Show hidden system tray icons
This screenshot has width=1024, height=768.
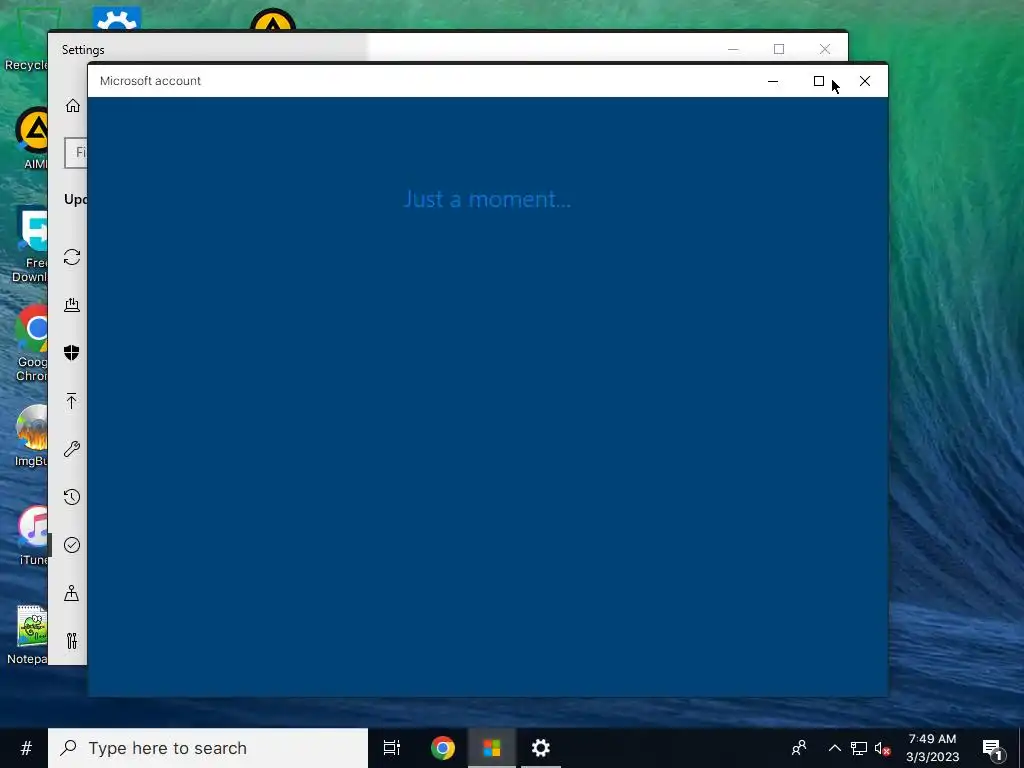(835, 748)
